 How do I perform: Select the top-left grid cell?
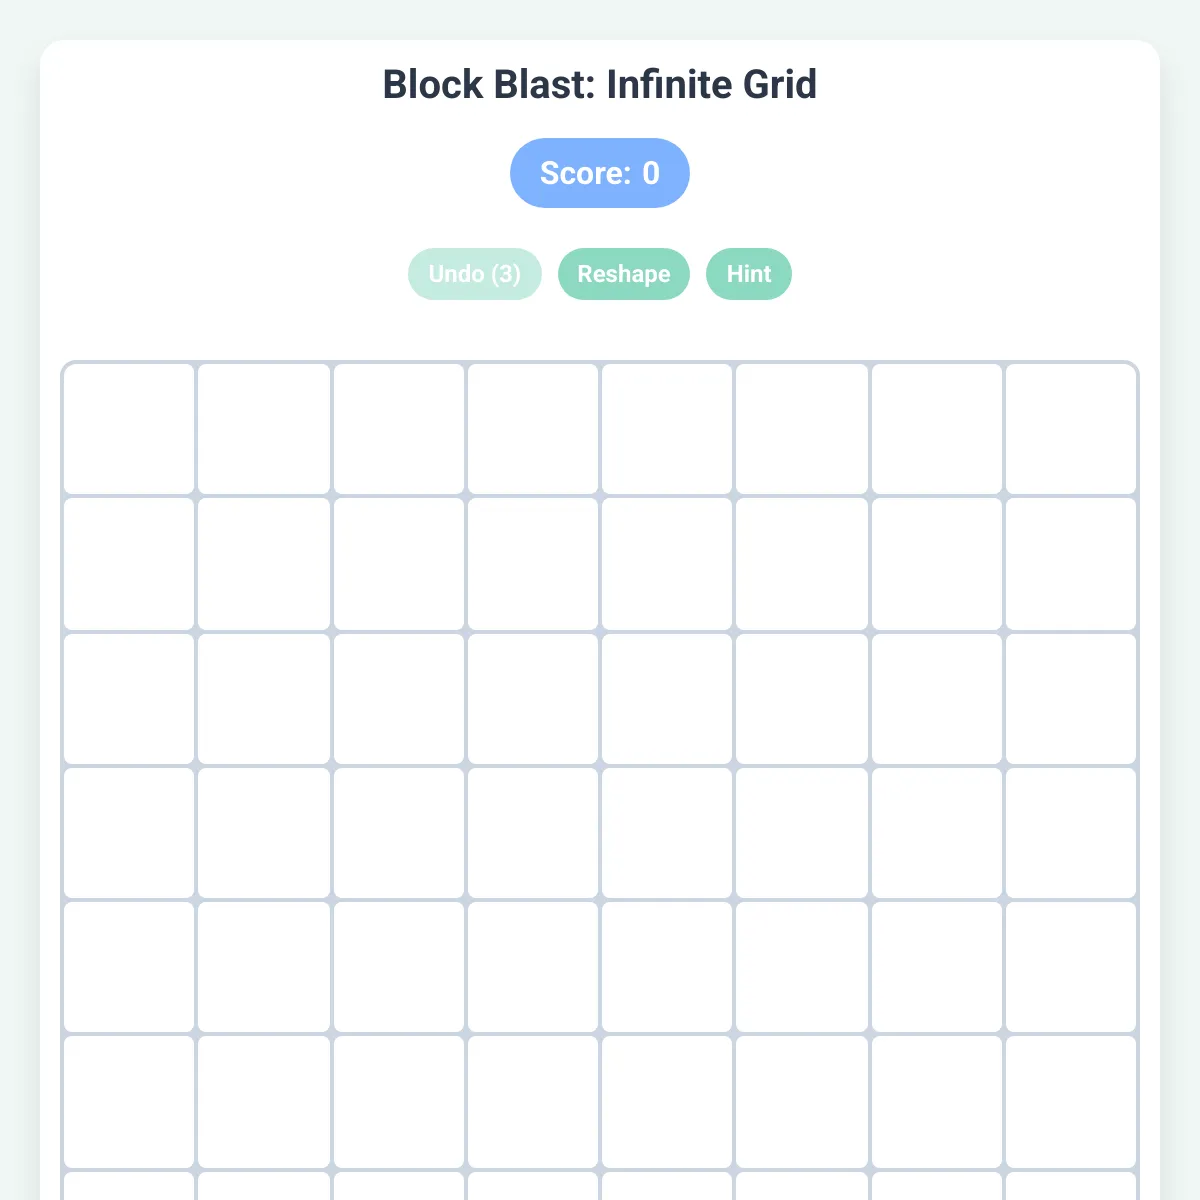pyautogui.click(x=128, y=428)
